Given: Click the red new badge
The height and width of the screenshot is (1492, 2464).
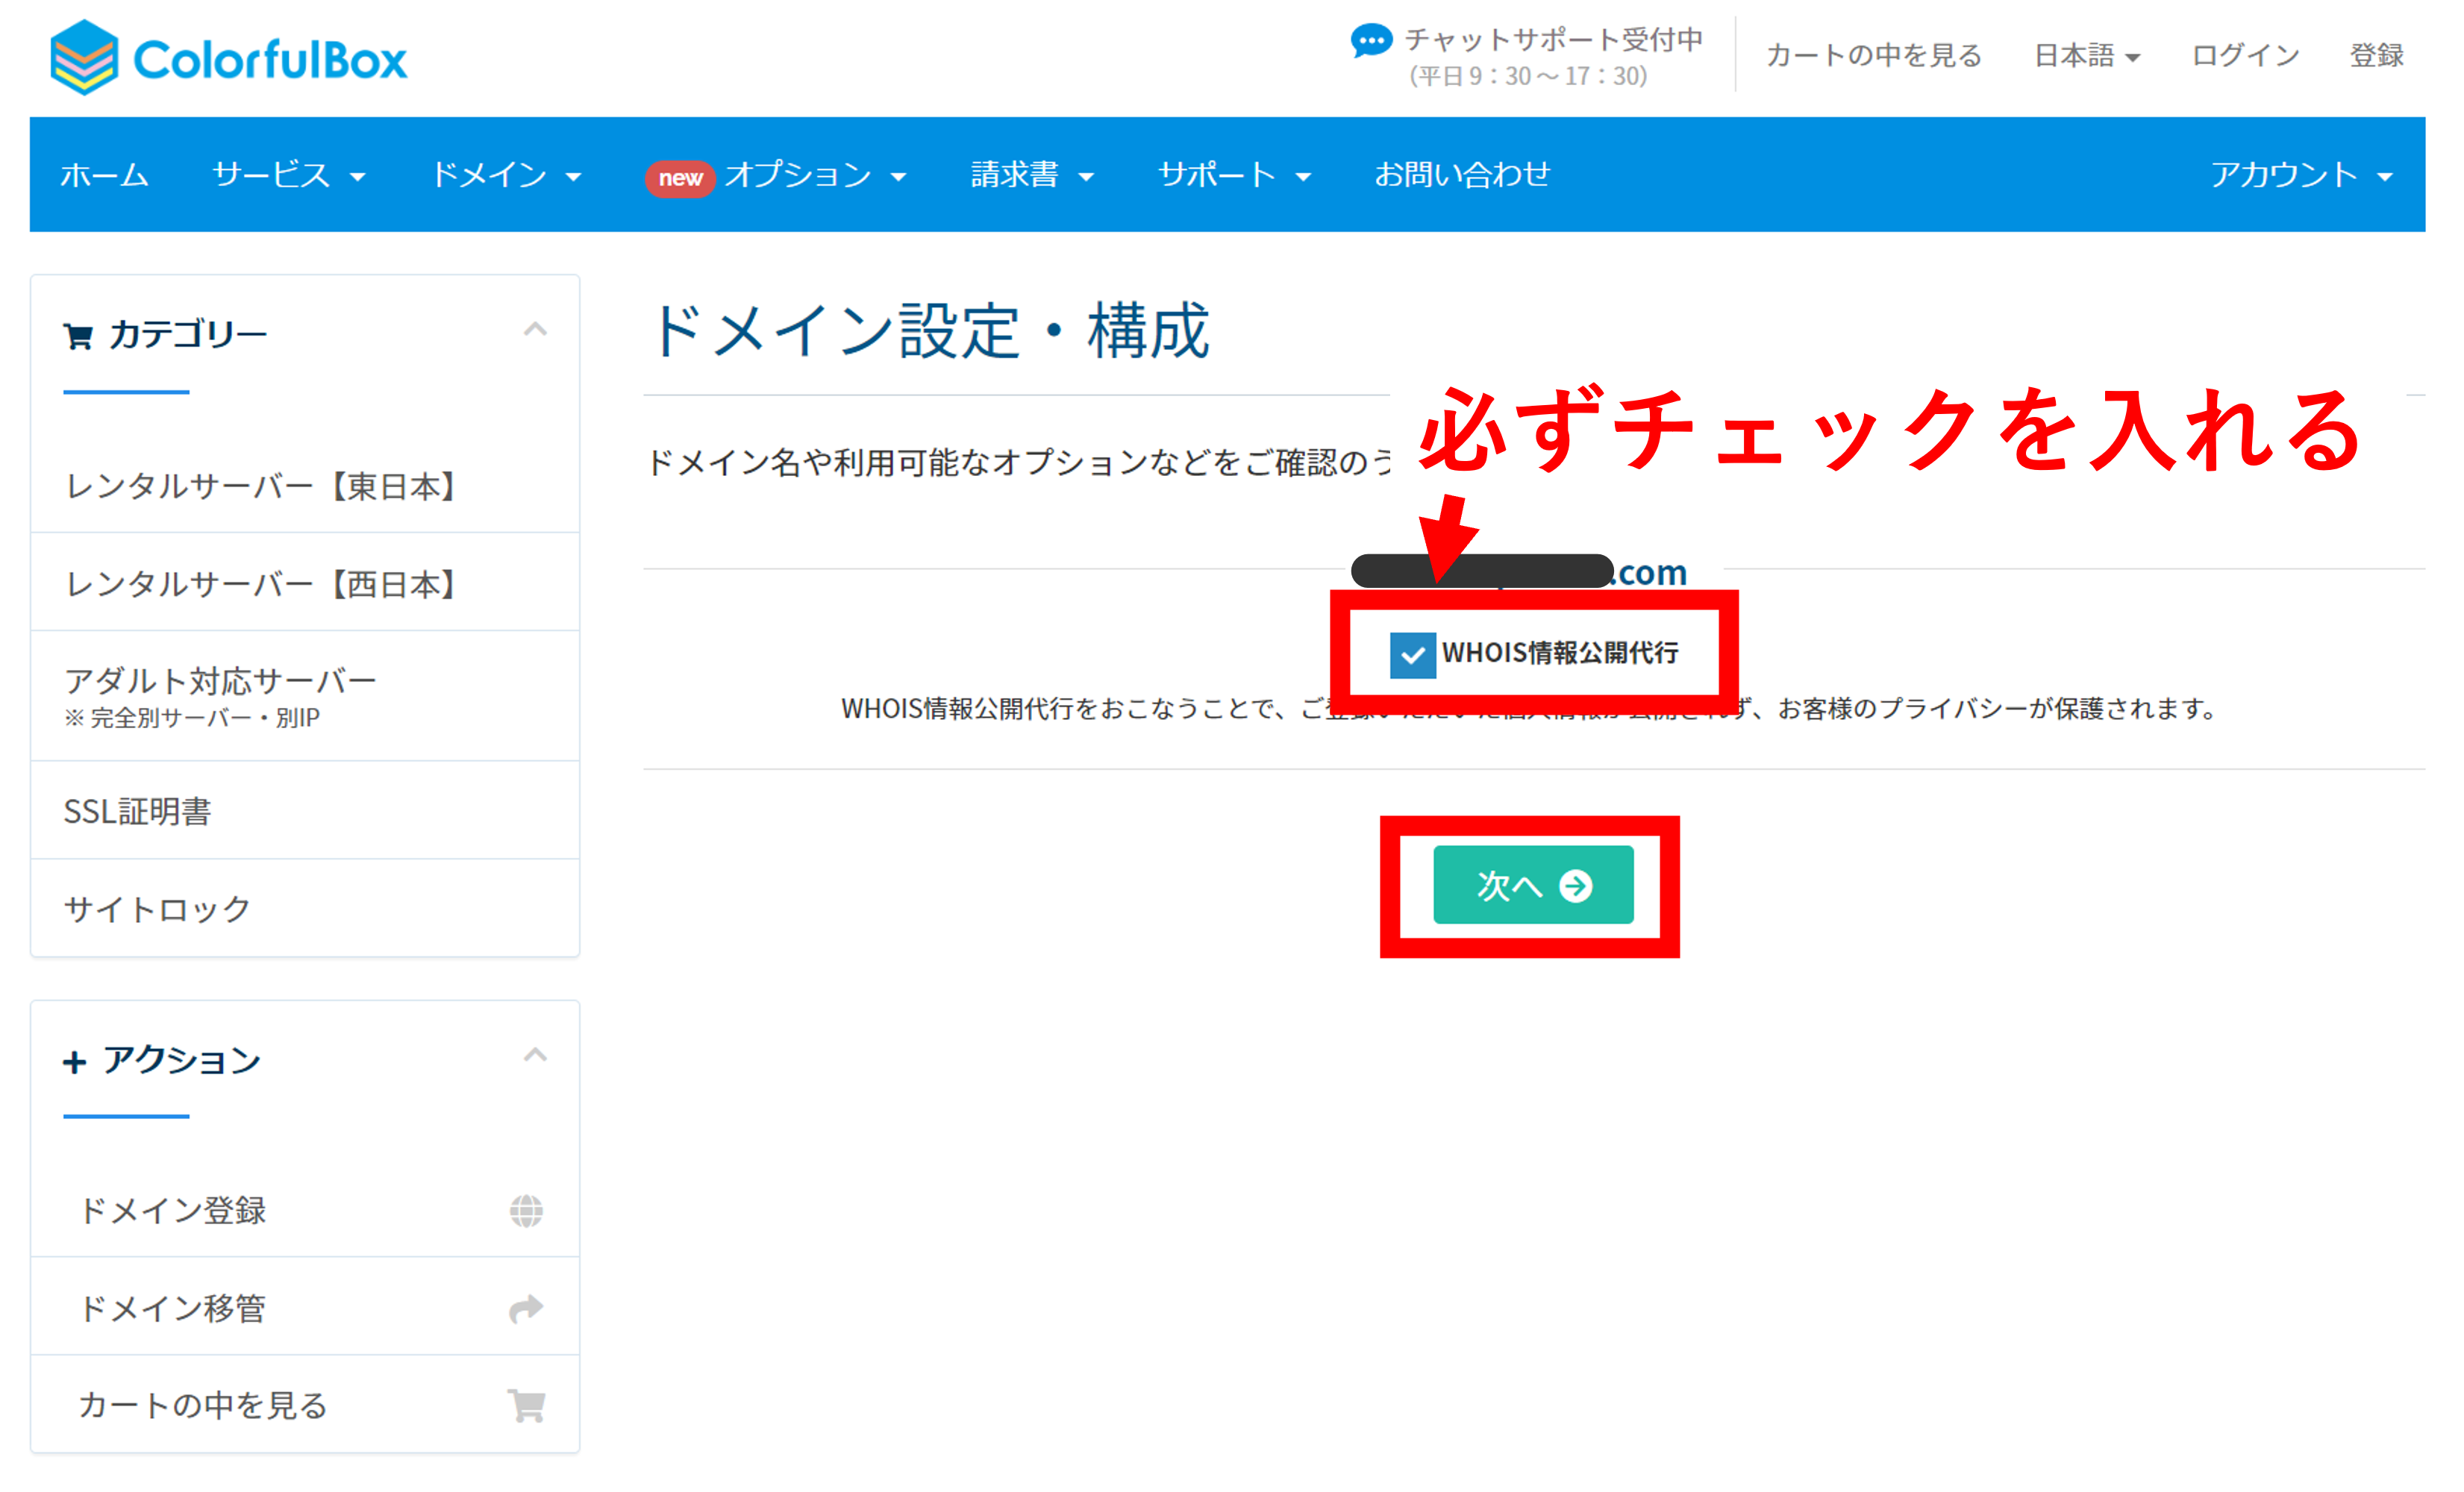Looking at the screenshot, I should (680, 178).
